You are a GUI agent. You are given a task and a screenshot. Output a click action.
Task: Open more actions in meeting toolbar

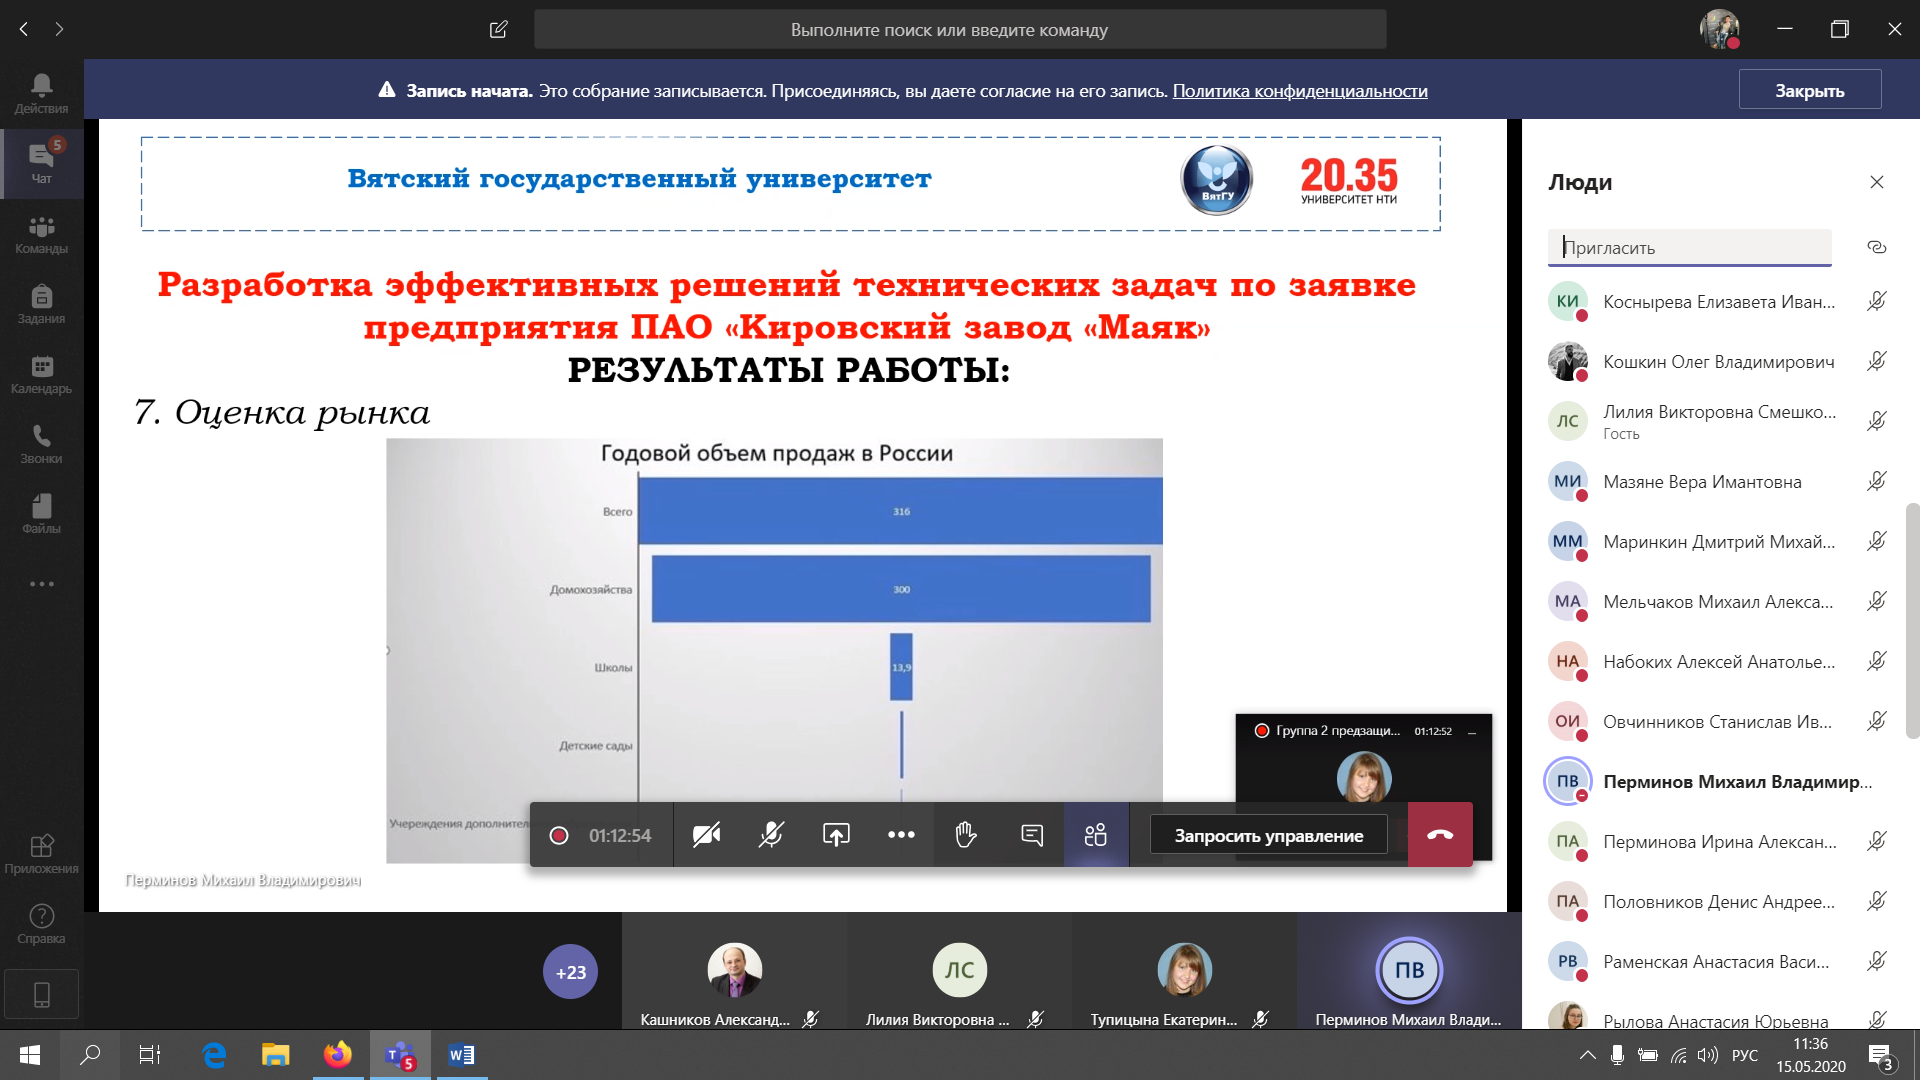point(901,835)
